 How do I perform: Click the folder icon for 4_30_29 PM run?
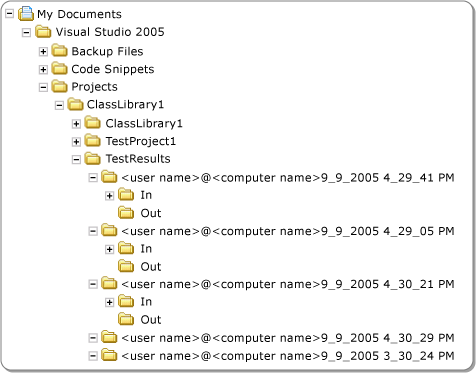point(109,337)
